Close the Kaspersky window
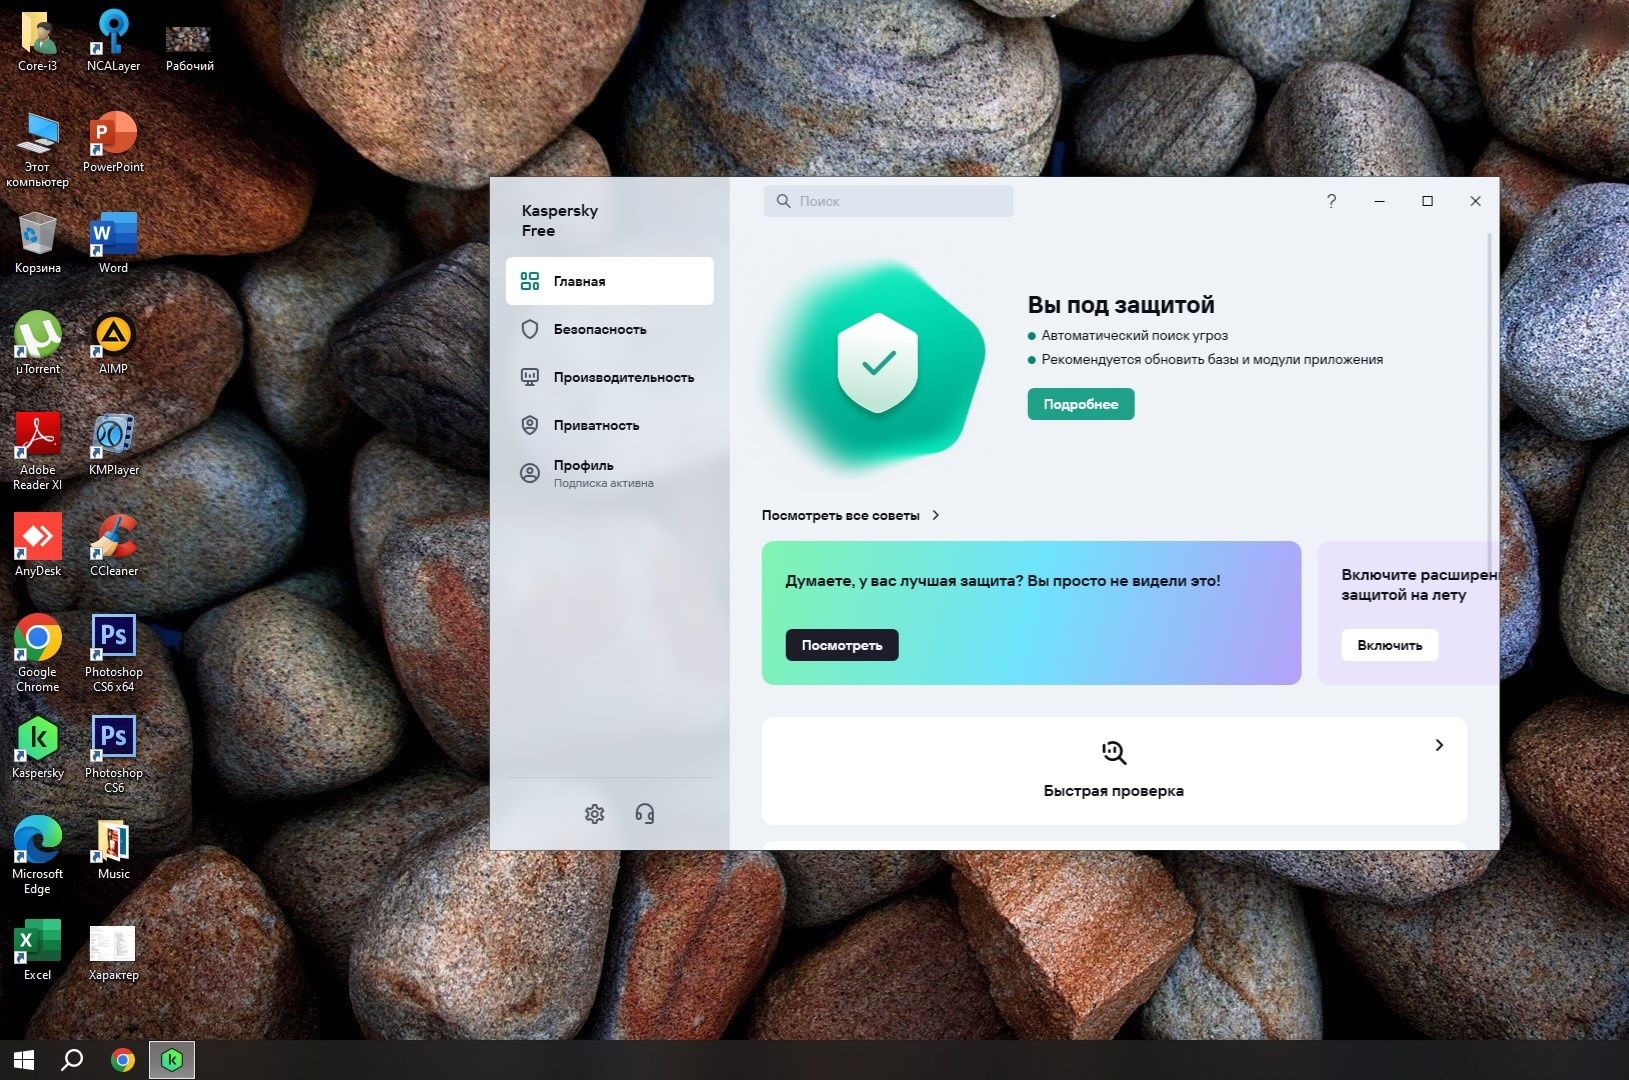The height and width of the screenshot is (1080, 1629). pos(1475,201)
